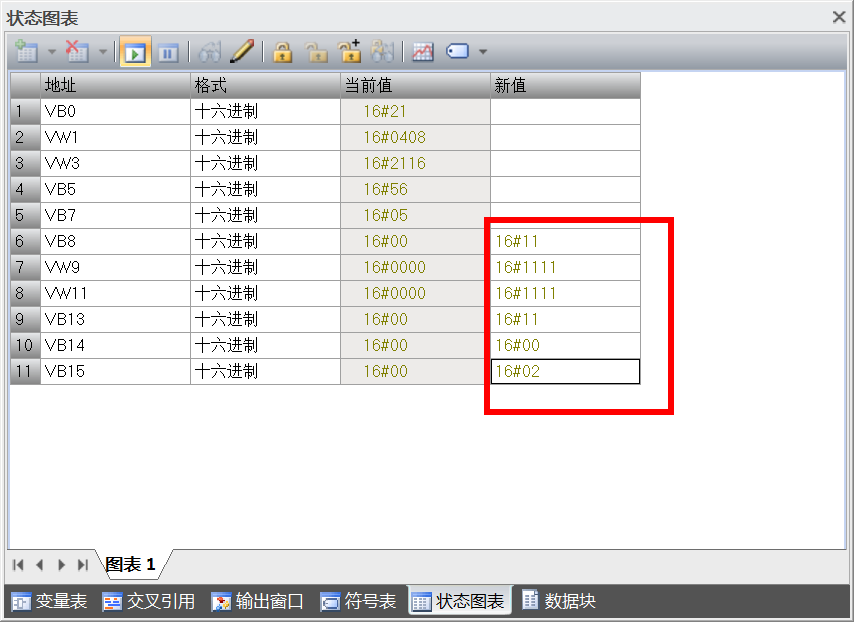Open the trend view chart icon
Image resolution: width=854 pixels, height=622 pixels.
423,52
